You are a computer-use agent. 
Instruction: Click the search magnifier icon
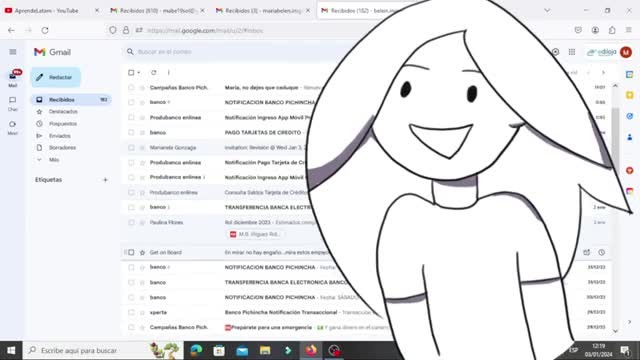pyautogui.click(x=130, y=52)
